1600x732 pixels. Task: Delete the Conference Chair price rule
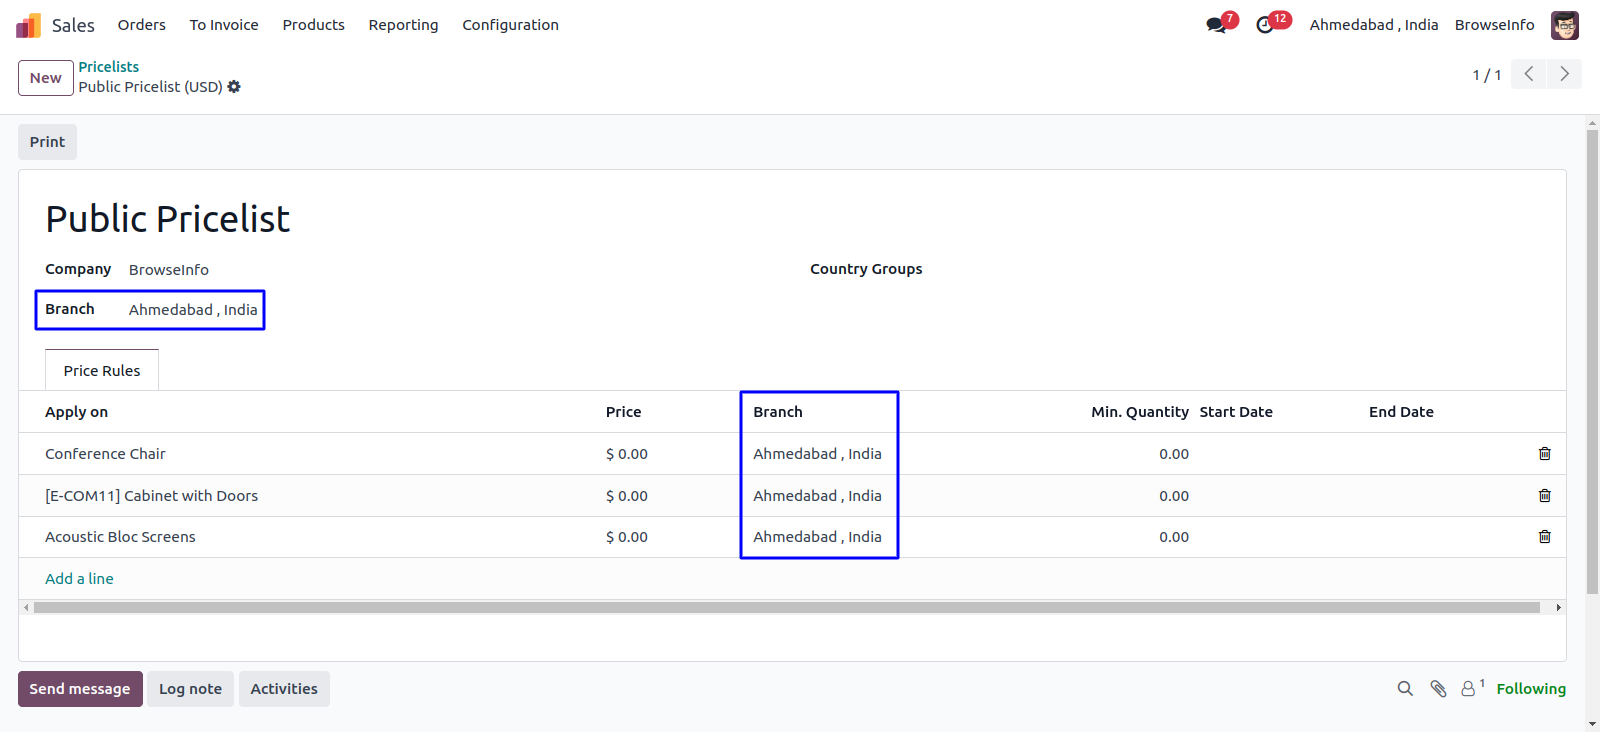(1544, 454)
